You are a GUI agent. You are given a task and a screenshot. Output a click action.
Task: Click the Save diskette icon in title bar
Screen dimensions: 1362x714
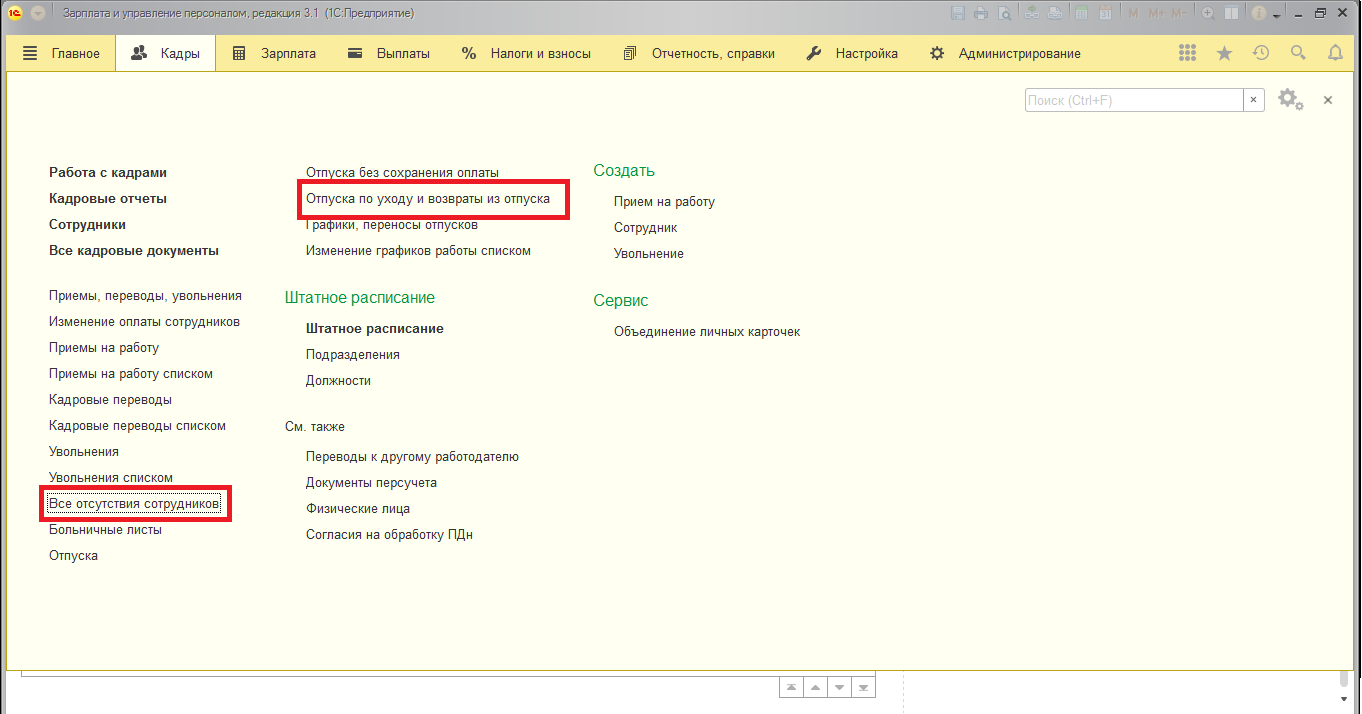(958, 13)
